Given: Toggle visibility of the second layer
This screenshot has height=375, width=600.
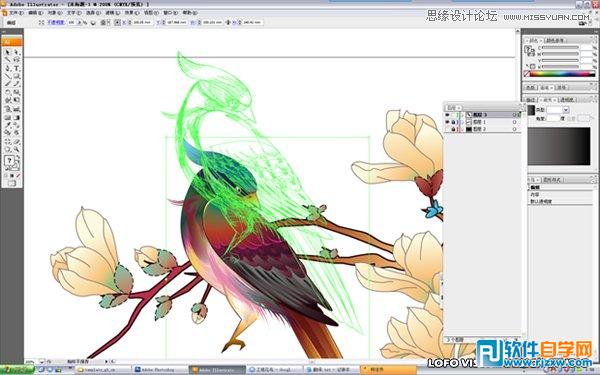Looking at the screenshot, I should click(x=447, y=122).
